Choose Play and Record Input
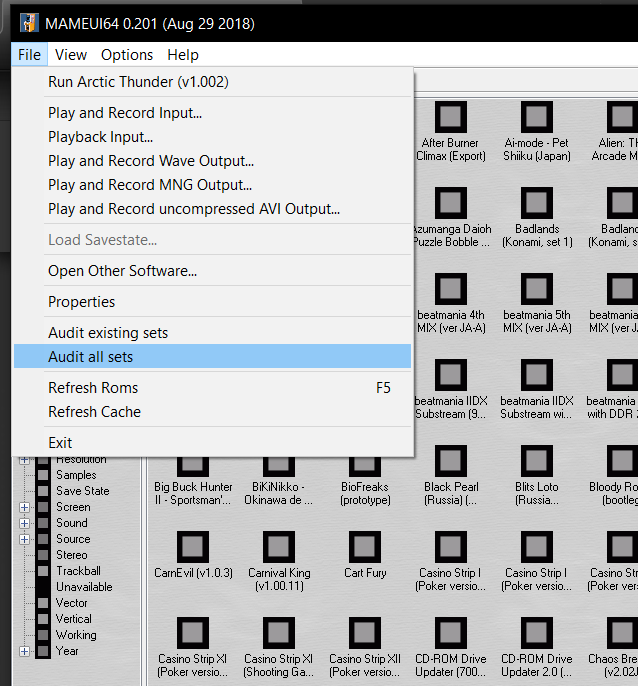This screenshot has width=638, height=686. (x=213, y=113)
